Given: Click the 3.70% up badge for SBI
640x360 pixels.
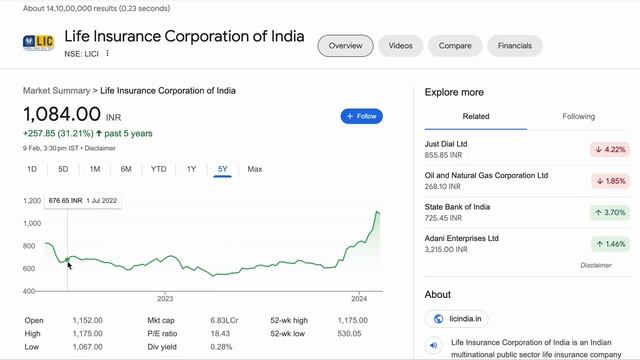Looking at the screenshot, I should tap(610, 213).
